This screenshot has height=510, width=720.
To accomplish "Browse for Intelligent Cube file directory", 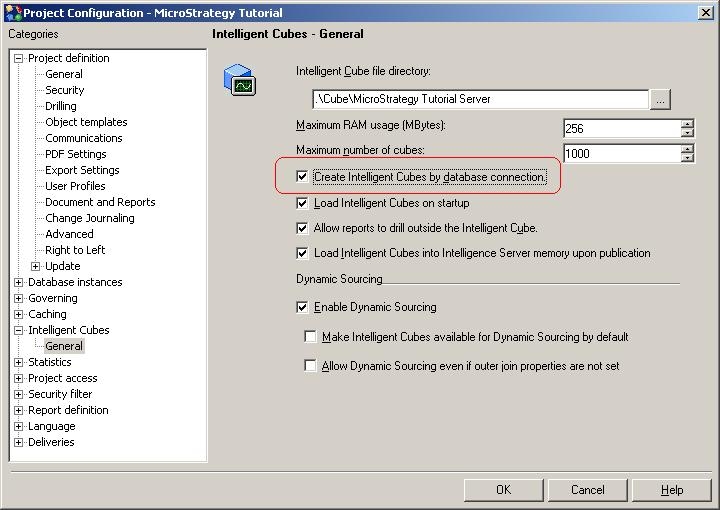I will coord(660,100).
